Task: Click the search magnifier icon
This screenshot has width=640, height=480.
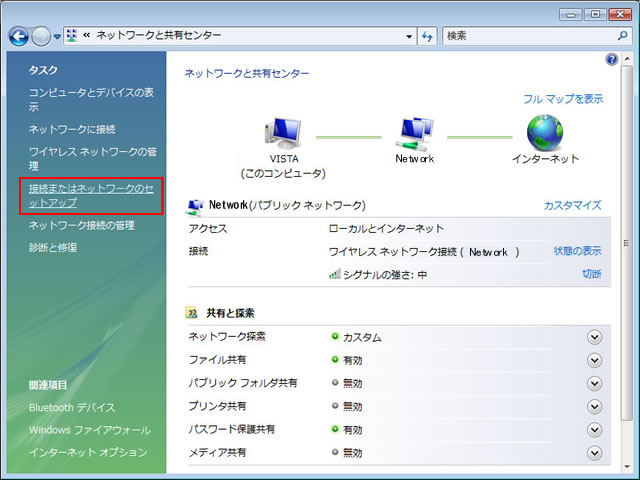Action: point(623,36)
